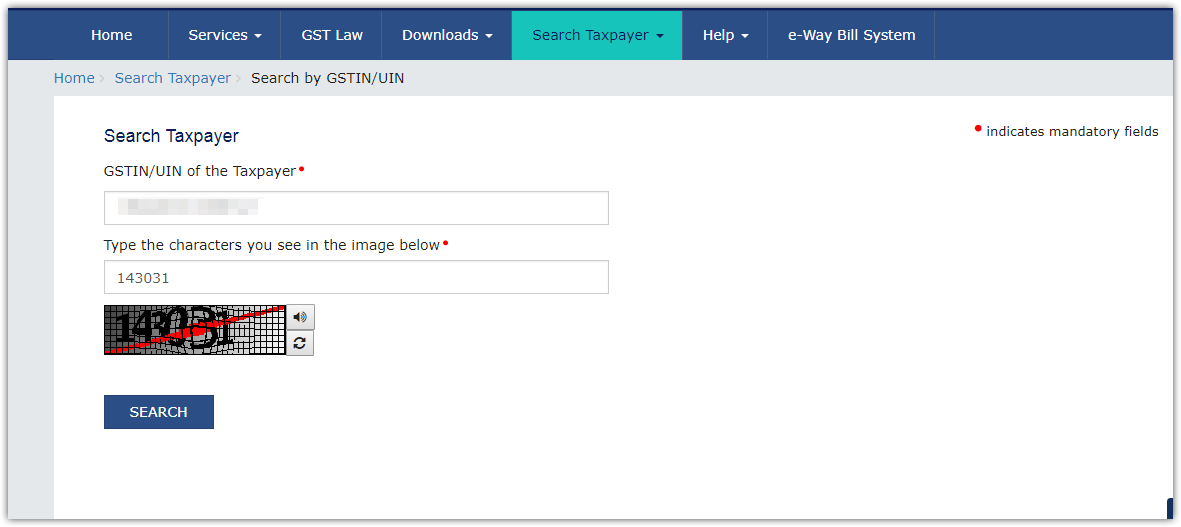Open the GST Law menu item
This screenshot has height=527, width=1181.
[x=331, y=35]
